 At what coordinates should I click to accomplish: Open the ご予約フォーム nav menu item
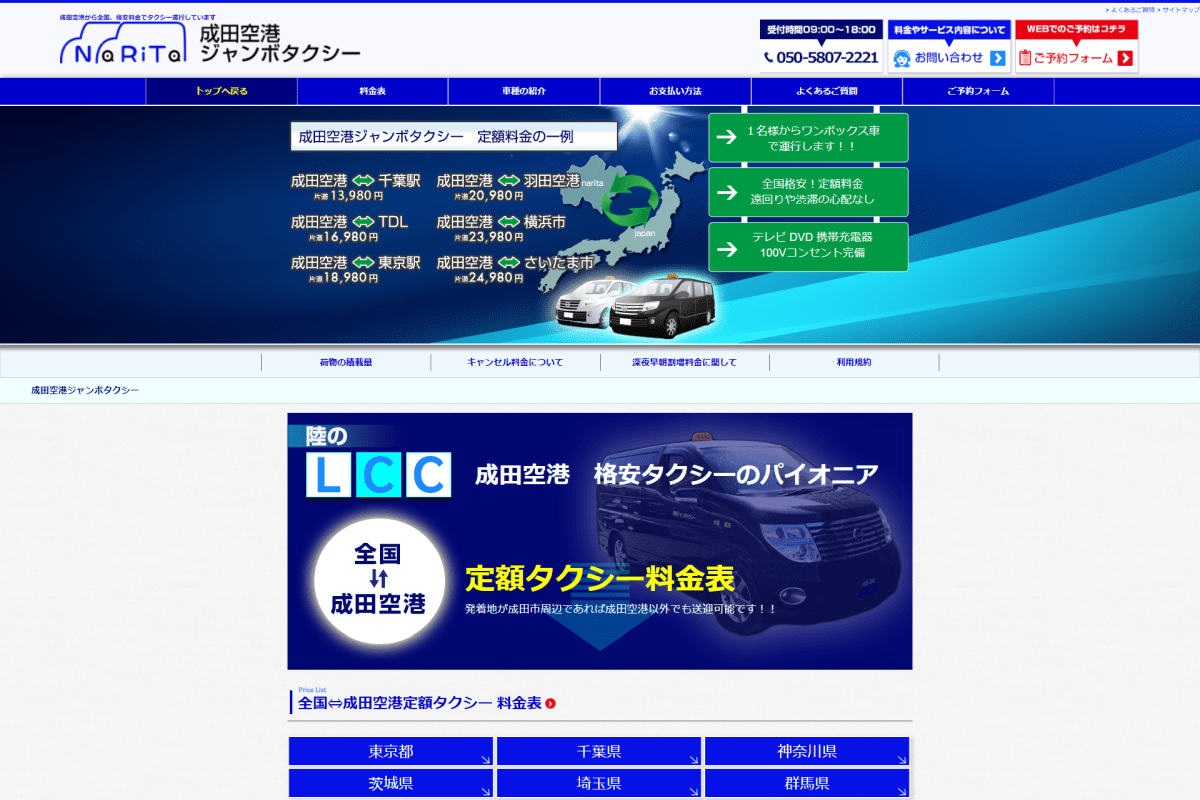pos(978,91)
